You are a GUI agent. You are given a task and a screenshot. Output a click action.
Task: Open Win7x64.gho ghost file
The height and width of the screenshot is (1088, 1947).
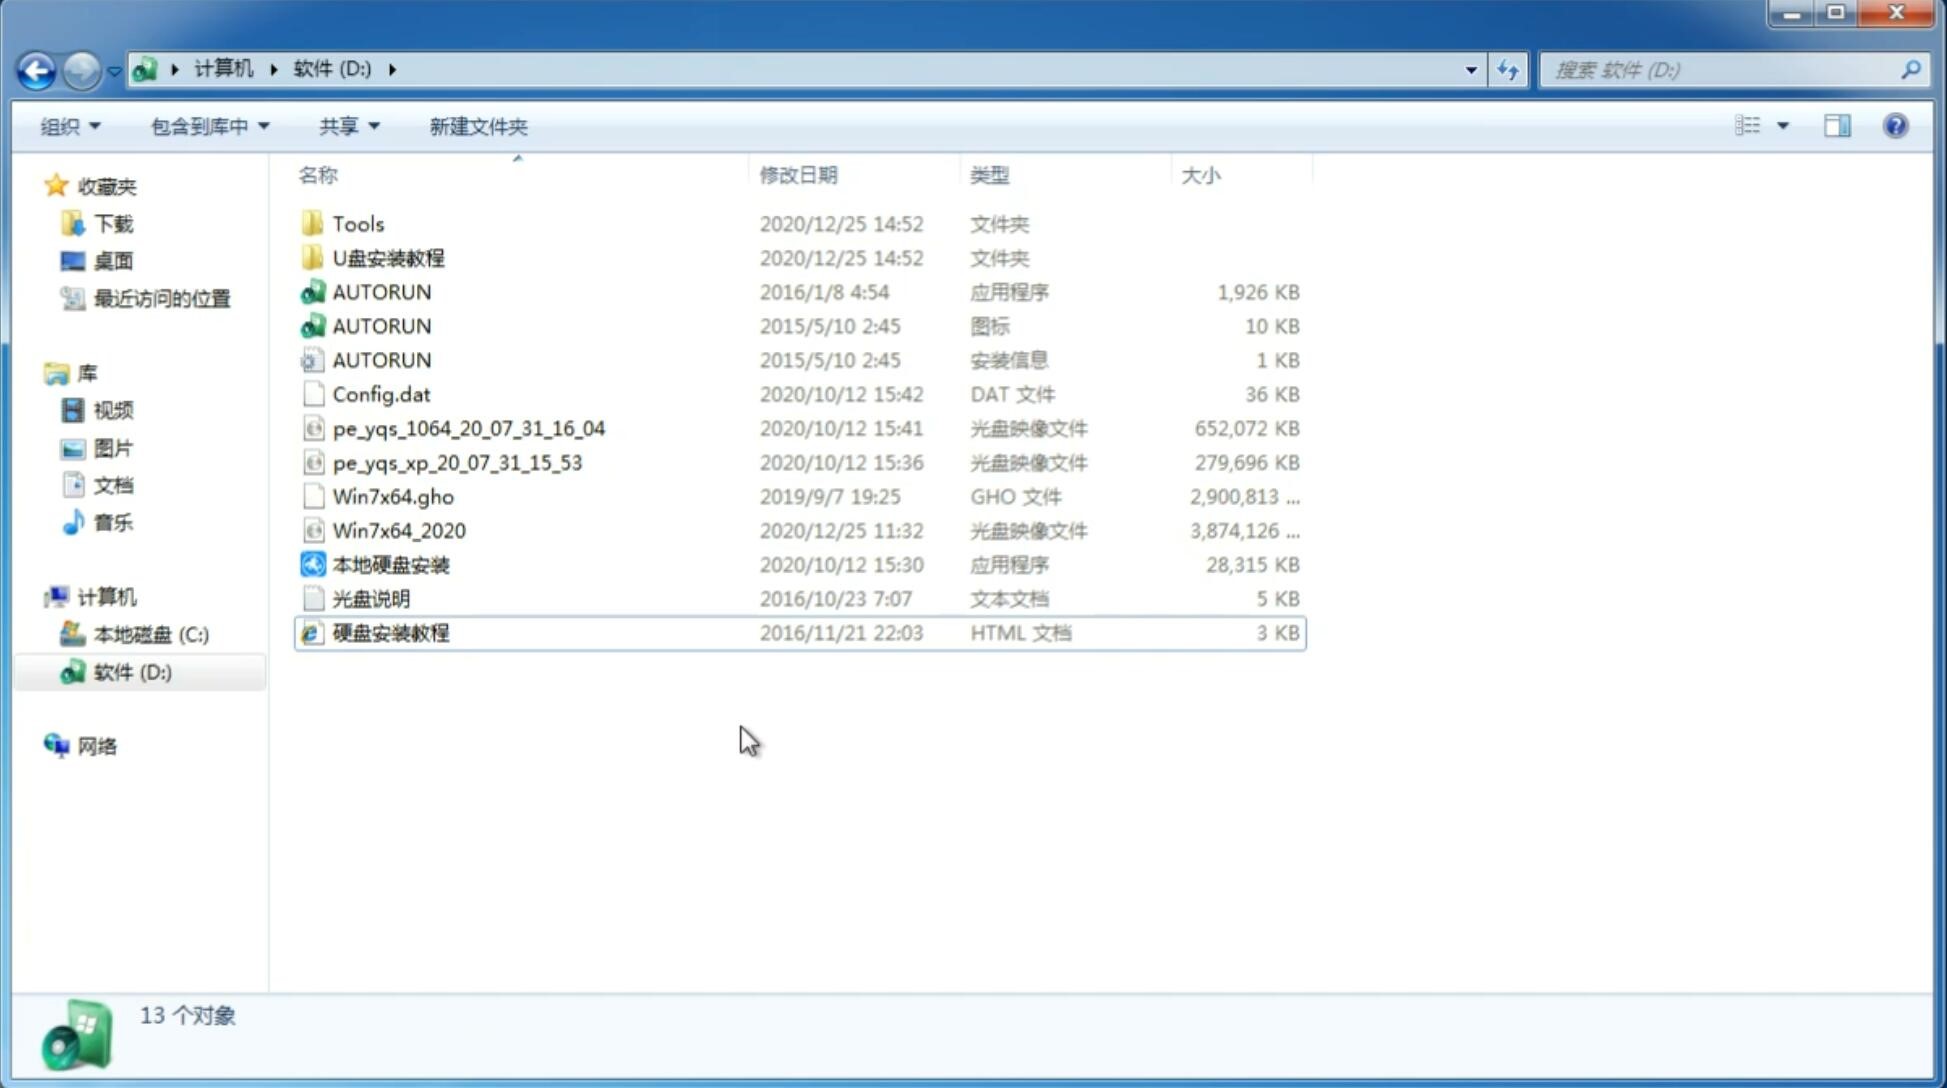coord(394,496)
